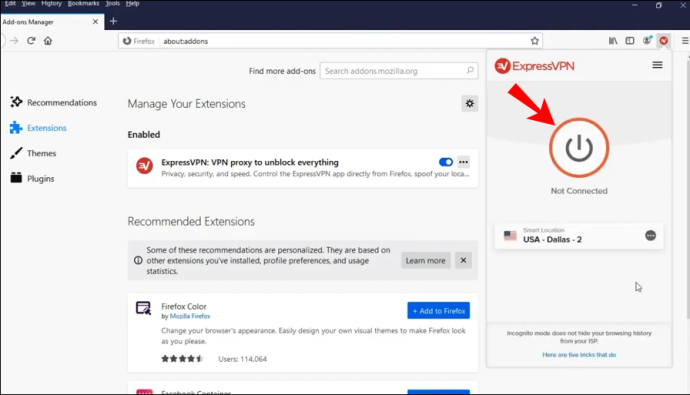The height and width of the screenshot is (395, 690).
Task: Dismiss the personalized recommendations notice
Action: (x=463, y=260)
